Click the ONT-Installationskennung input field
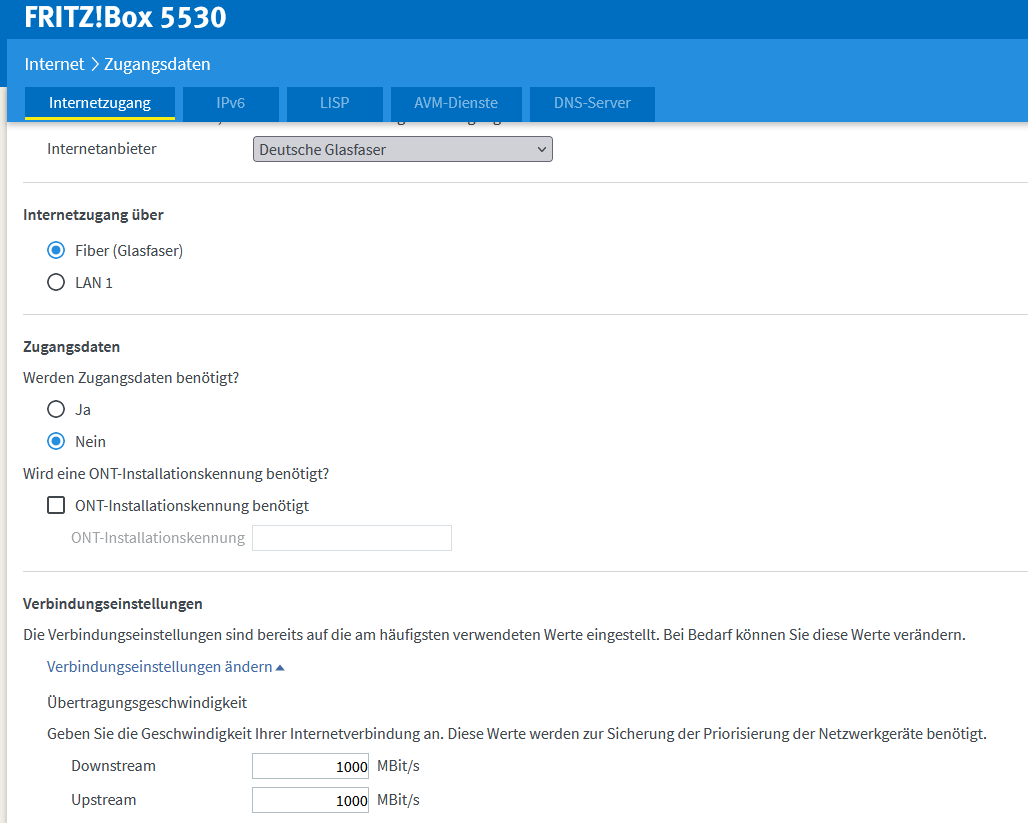The image size is (1028, 823). click(352, 538)
